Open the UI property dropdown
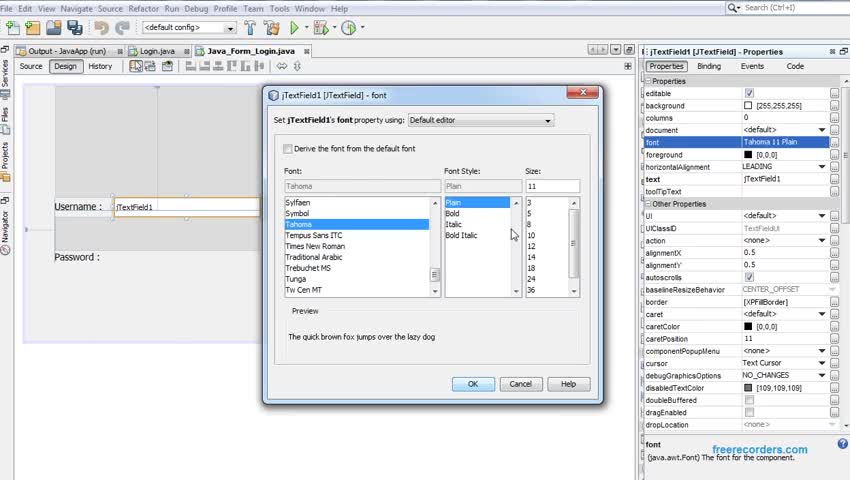Viewport: 850px width, 480px height. 822,216
